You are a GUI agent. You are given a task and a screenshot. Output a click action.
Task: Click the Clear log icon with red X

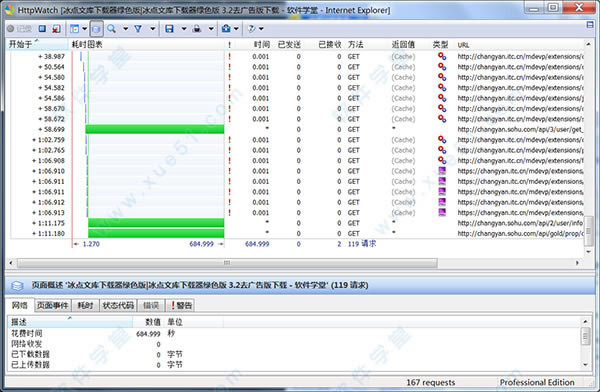pyautogui.click(x=56, y=29)
